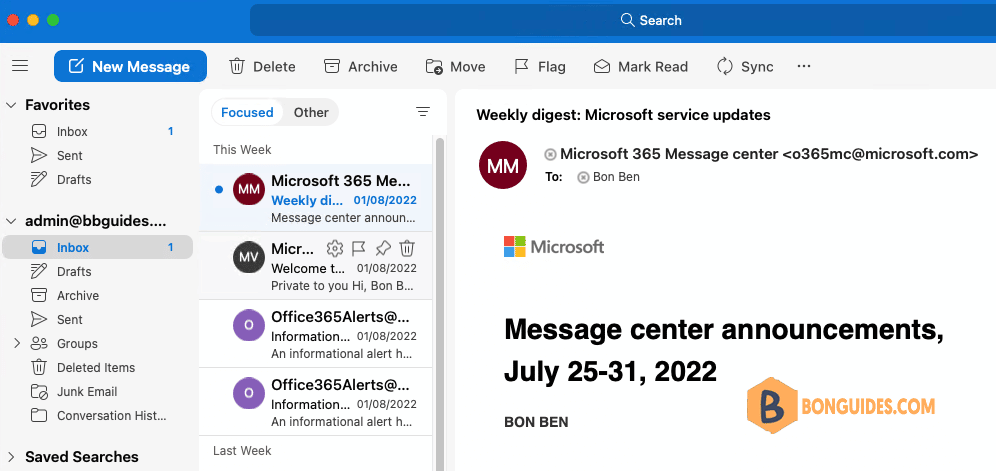Open the Junk Email folder
The height and width of the screenshot is (471, 996).
(x=97, y=392)
